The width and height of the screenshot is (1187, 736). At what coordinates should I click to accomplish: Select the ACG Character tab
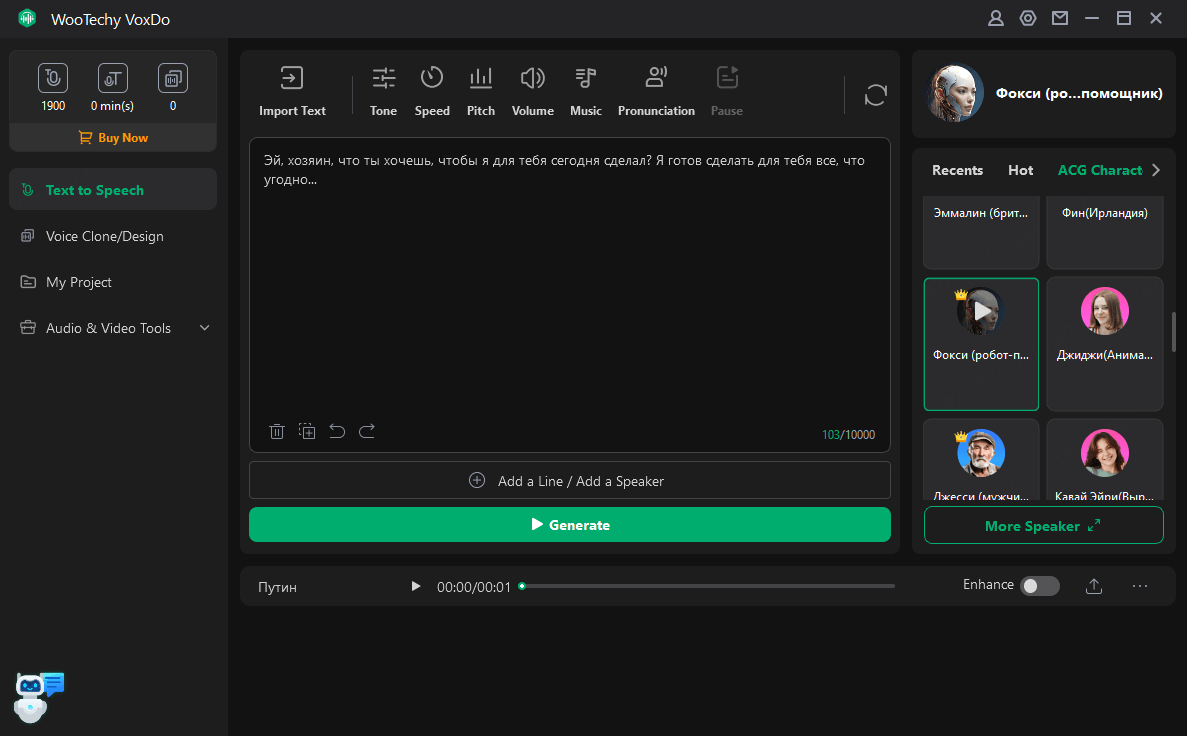1100,170
